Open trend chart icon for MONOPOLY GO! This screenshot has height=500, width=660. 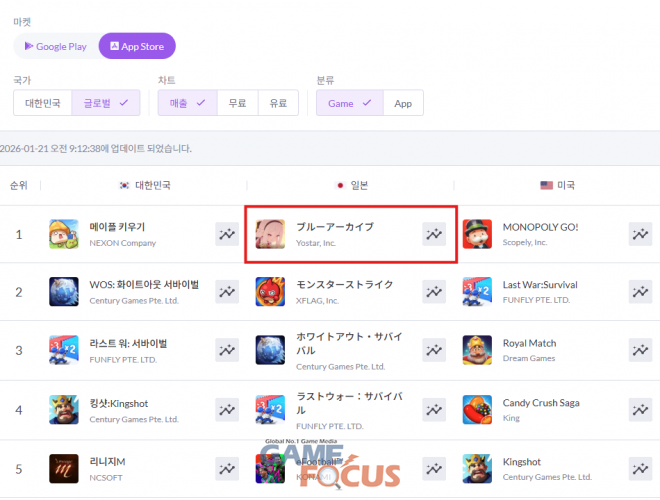coord(640,234)
